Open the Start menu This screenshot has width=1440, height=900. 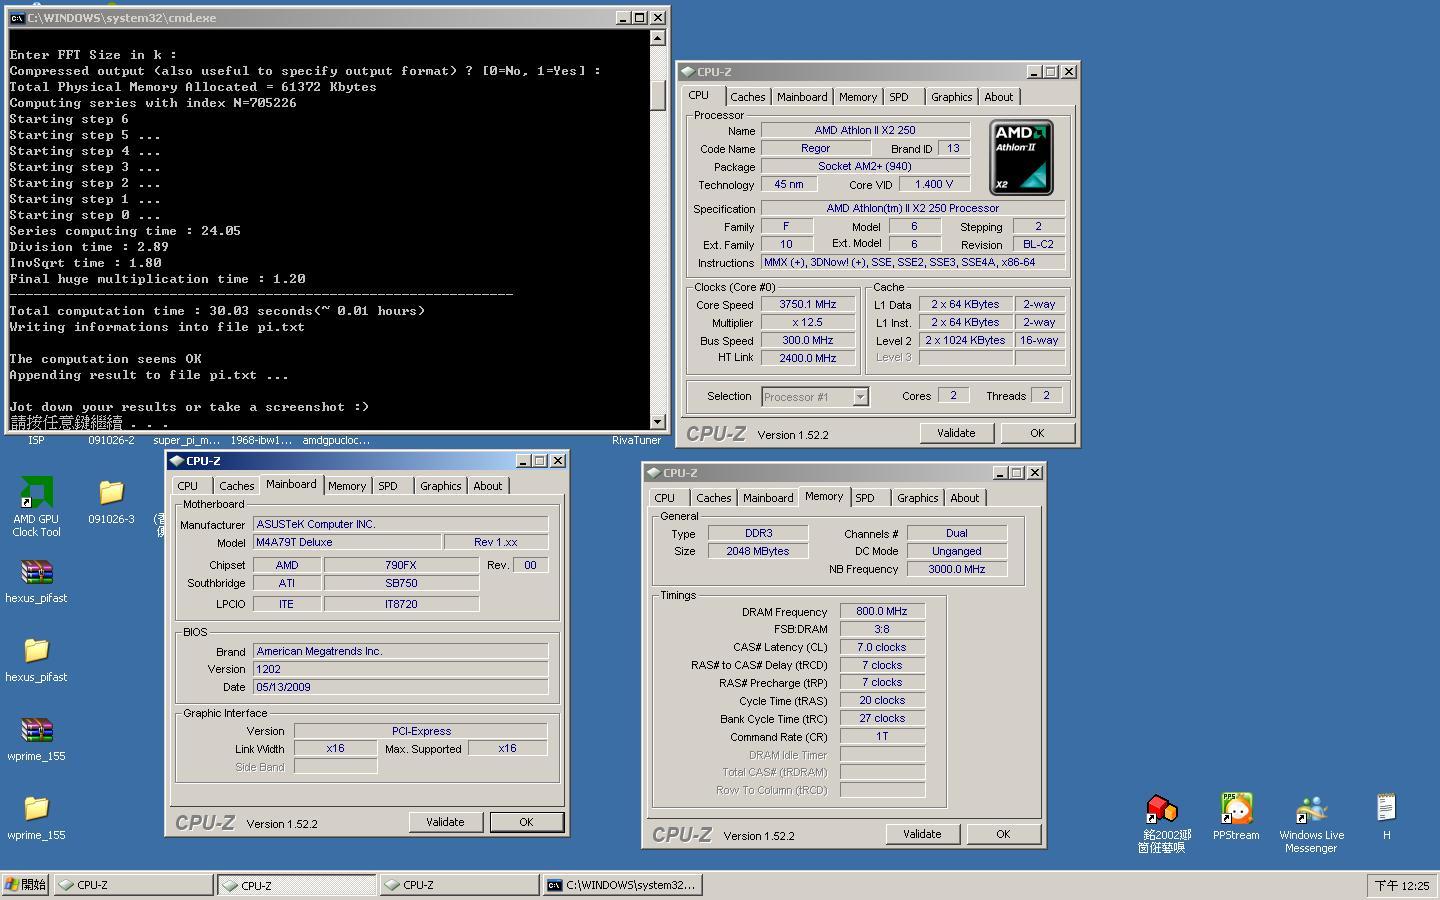tap(26, 885)
